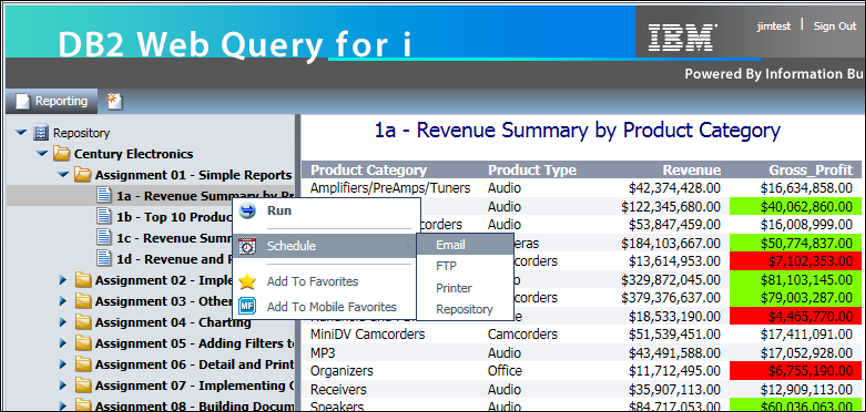
Task: Click red Gross_Profit cell $6,755,190.00
Action: pos(795,371)
